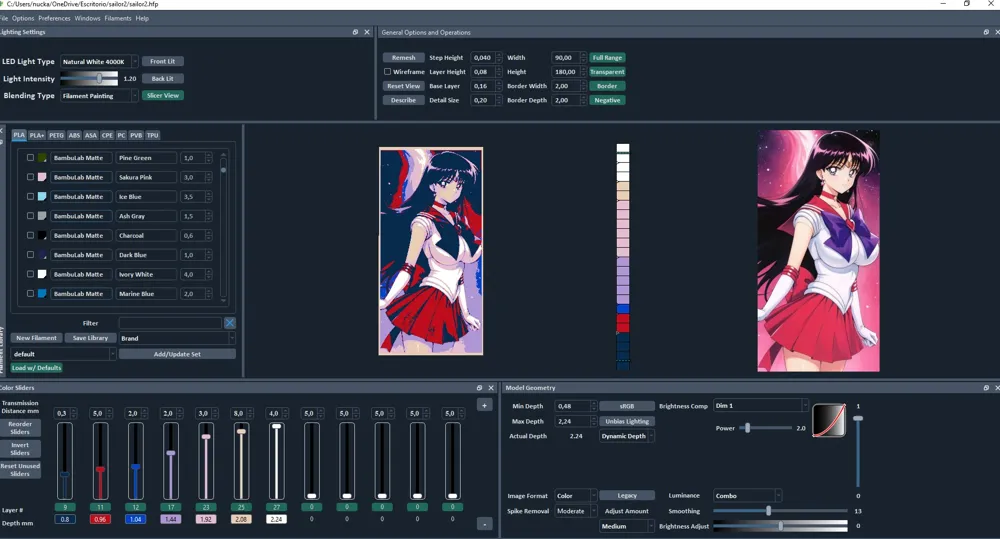
Task: Open the Image Format Color dropdown
Action: pos(576,496)
